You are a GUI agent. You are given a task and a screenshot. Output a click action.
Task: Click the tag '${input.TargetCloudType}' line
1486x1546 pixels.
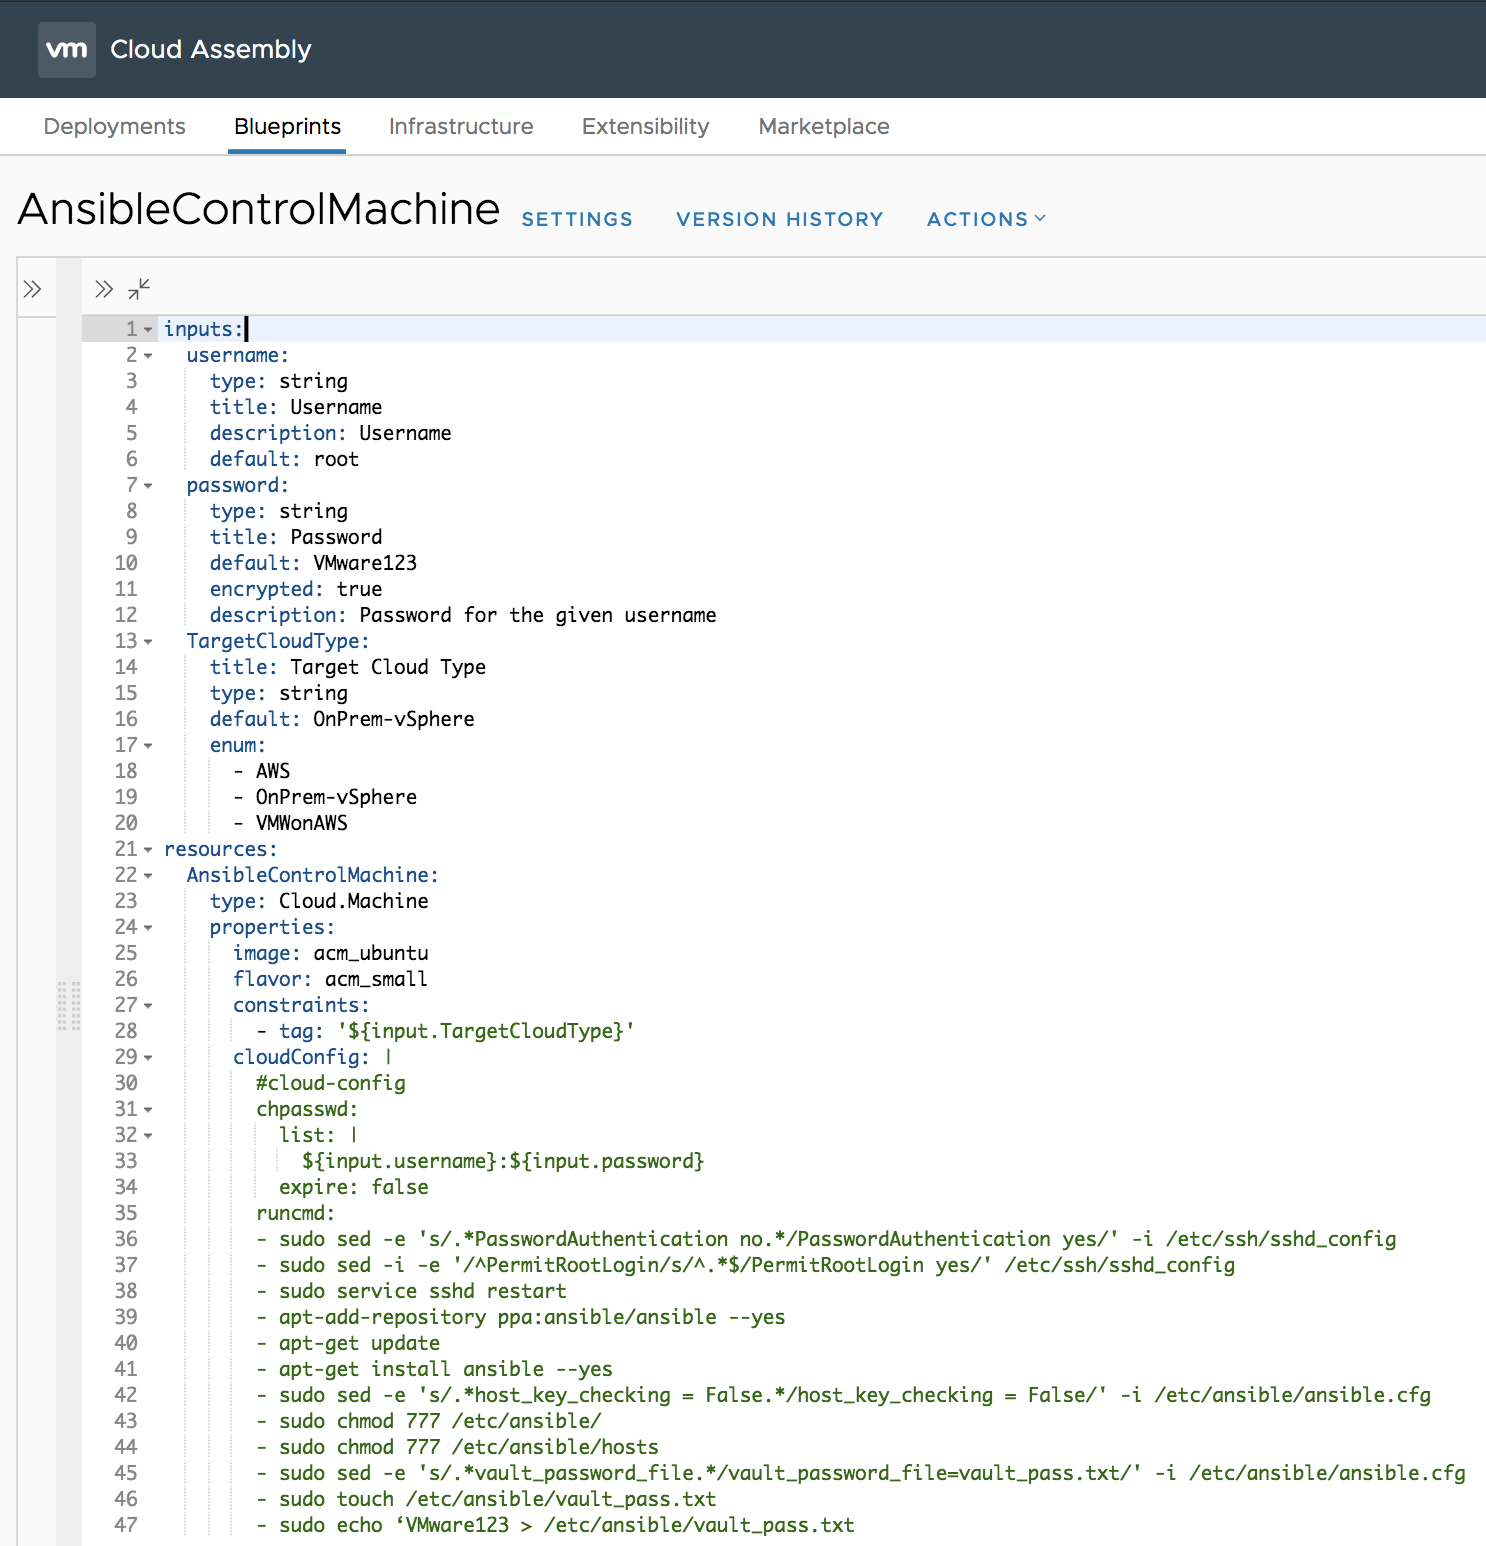tap(445, 1031)
